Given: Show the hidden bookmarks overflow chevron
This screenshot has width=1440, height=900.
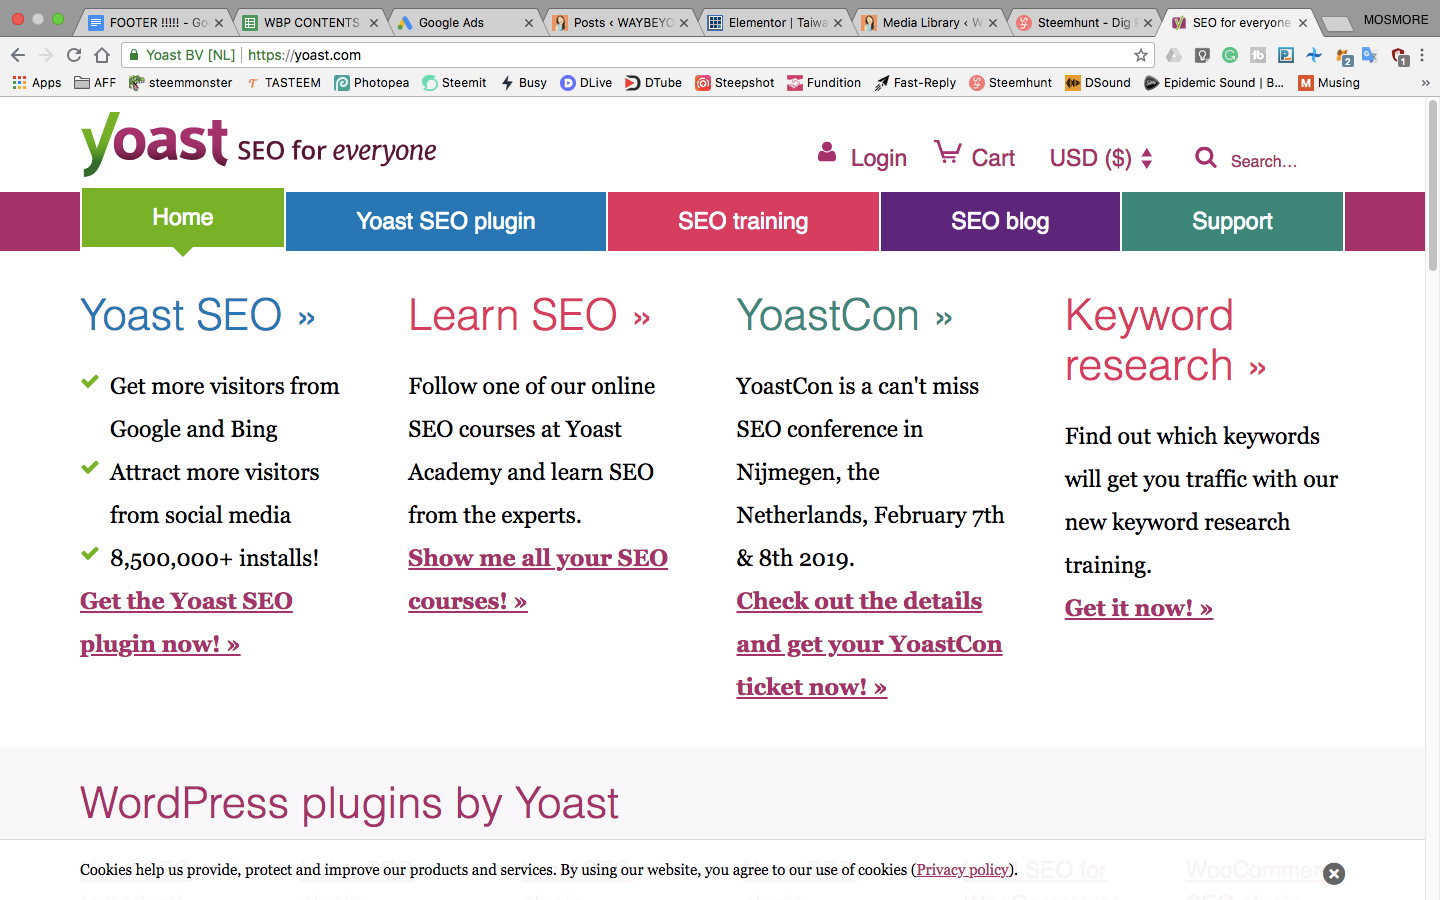Looking at the screenshot, I should (1425, 83).
